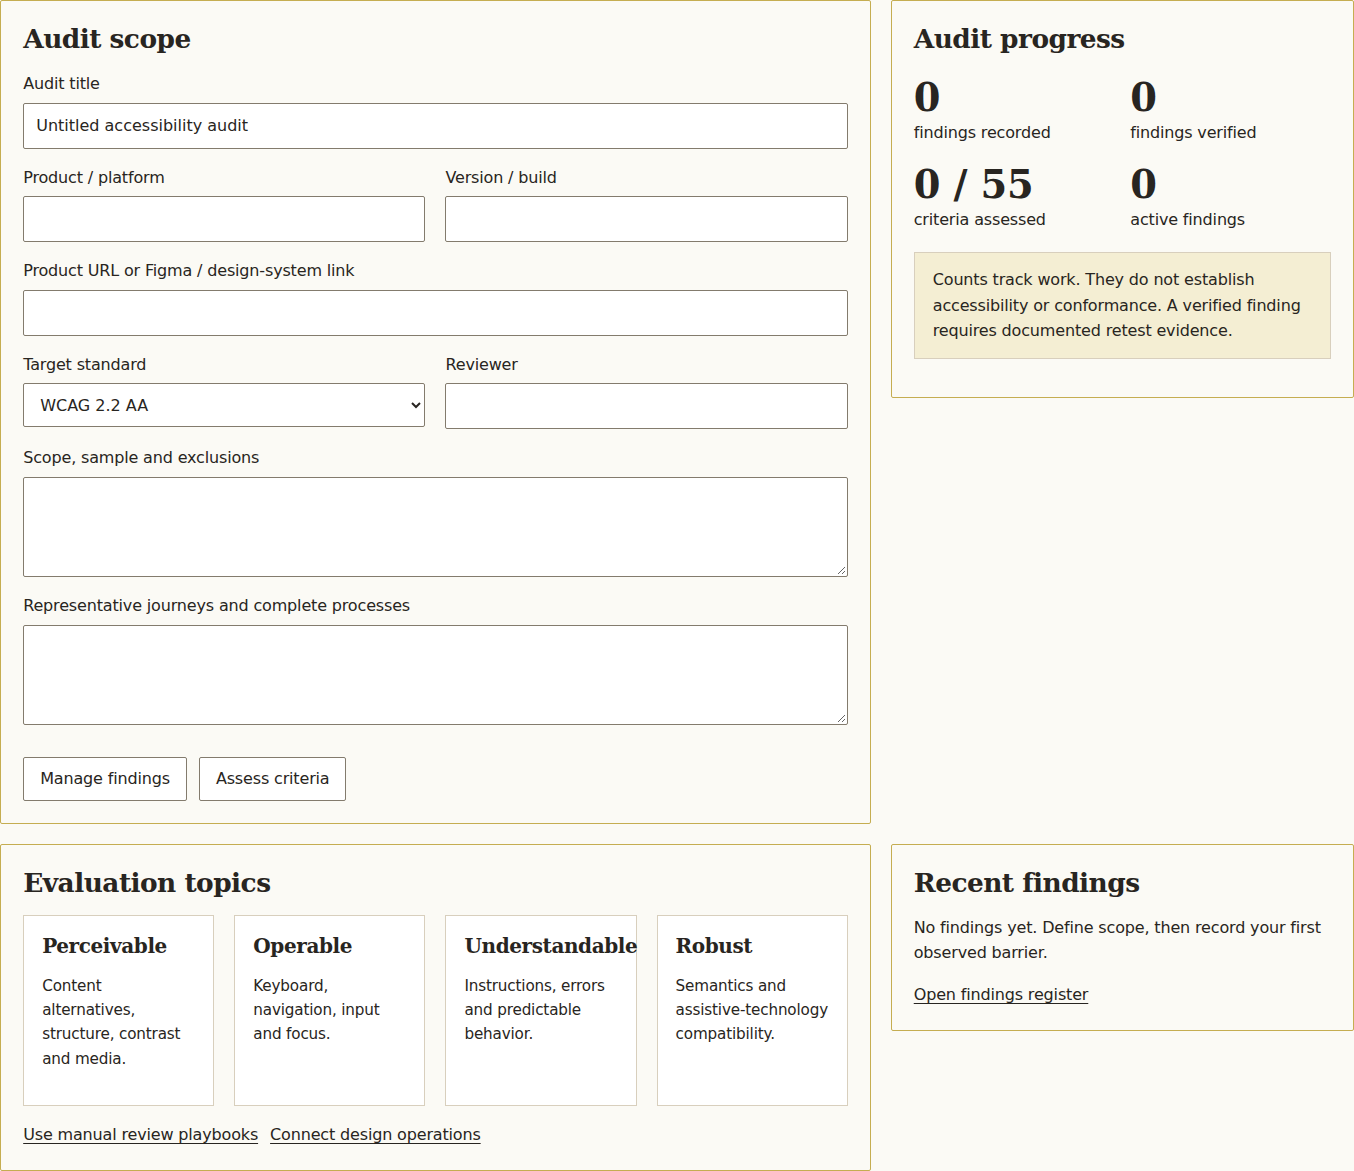
Task: Click the active findings count
Action: [1143, 184]
